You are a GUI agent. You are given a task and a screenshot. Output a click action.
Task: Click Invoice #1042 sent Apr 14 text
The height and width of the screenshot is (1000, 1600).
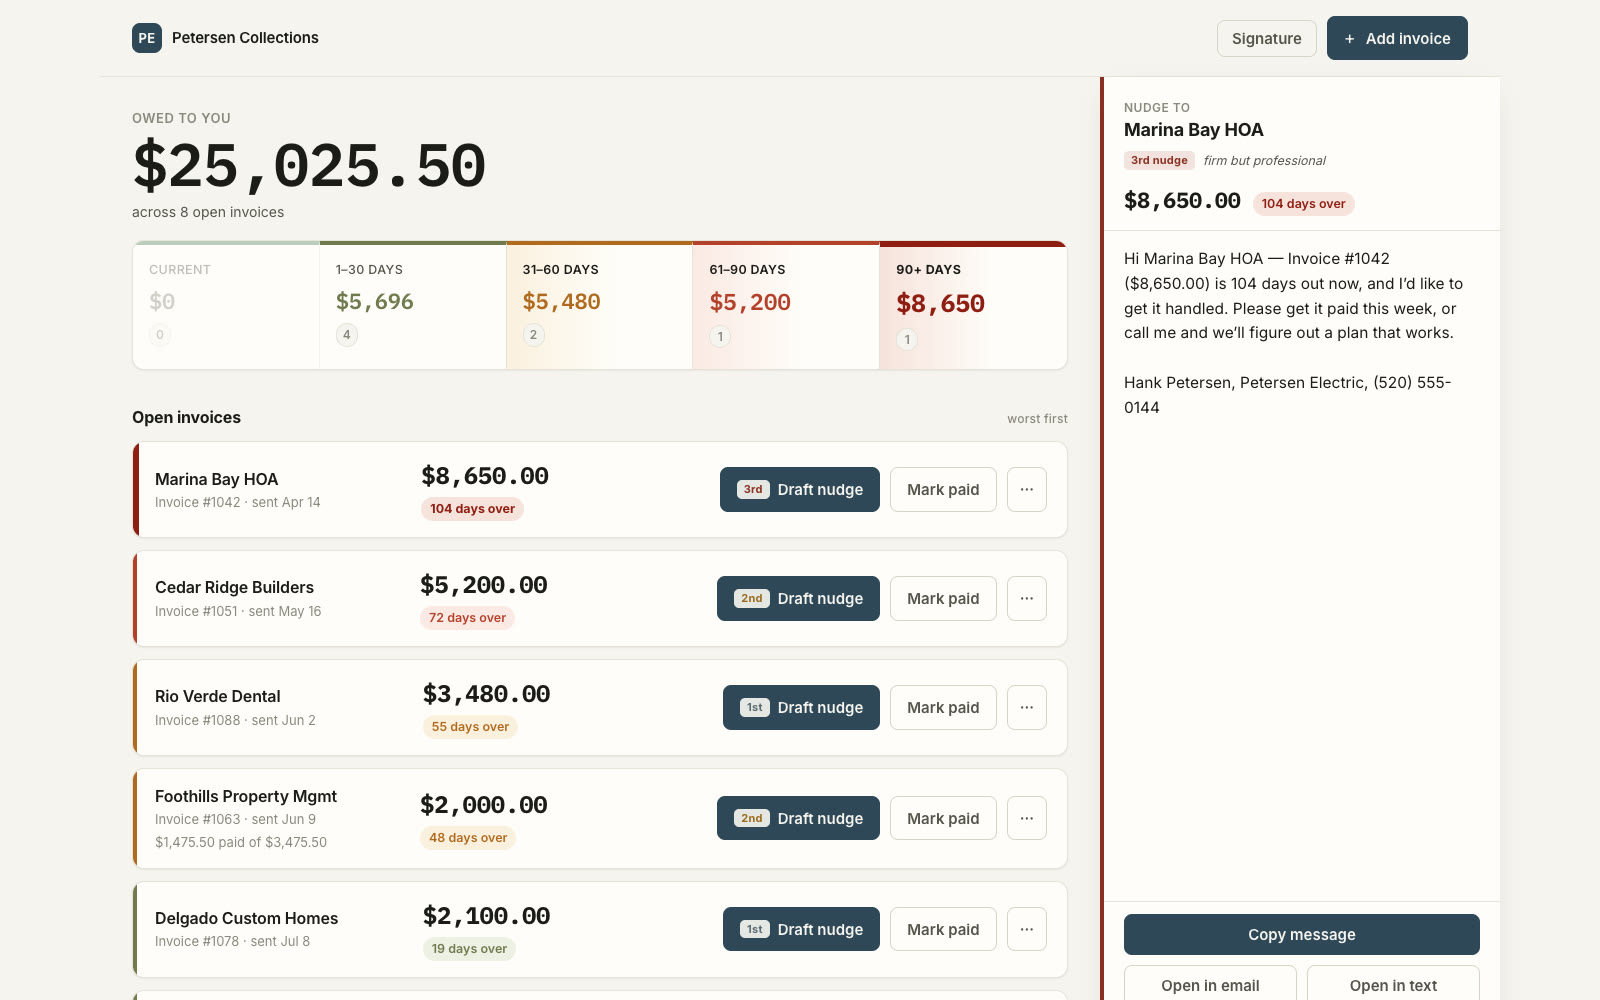coord(238,503)
